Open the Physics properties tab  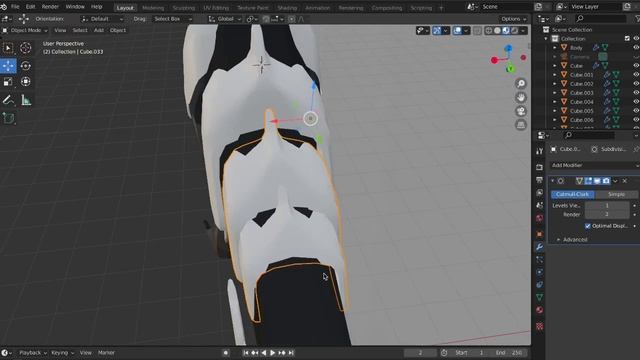pyautogui.click(x=540, y=272)
